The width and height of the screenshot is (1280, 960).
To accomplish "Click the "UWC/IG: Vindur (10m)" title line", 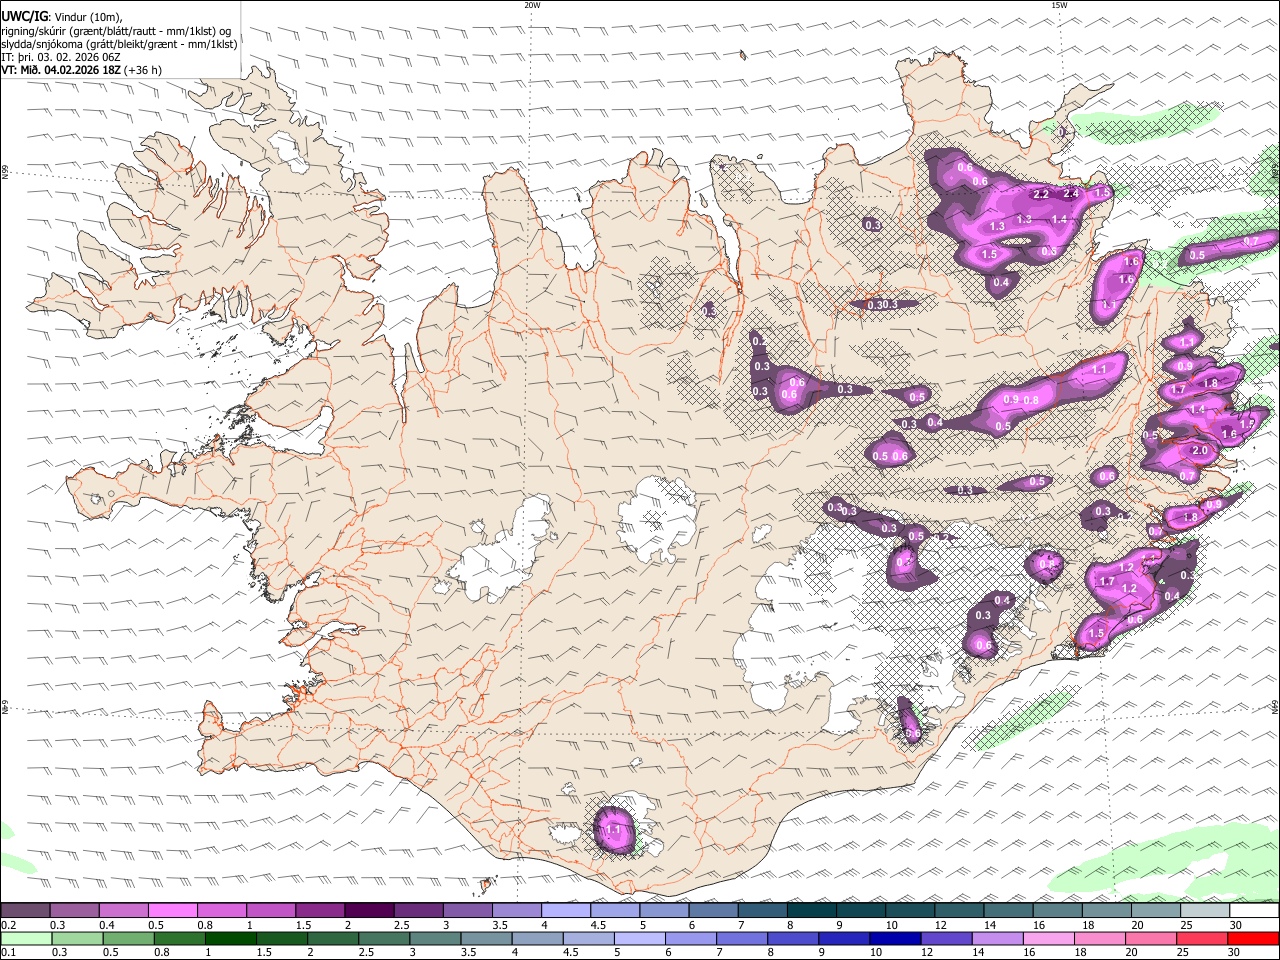I will 61,17.
